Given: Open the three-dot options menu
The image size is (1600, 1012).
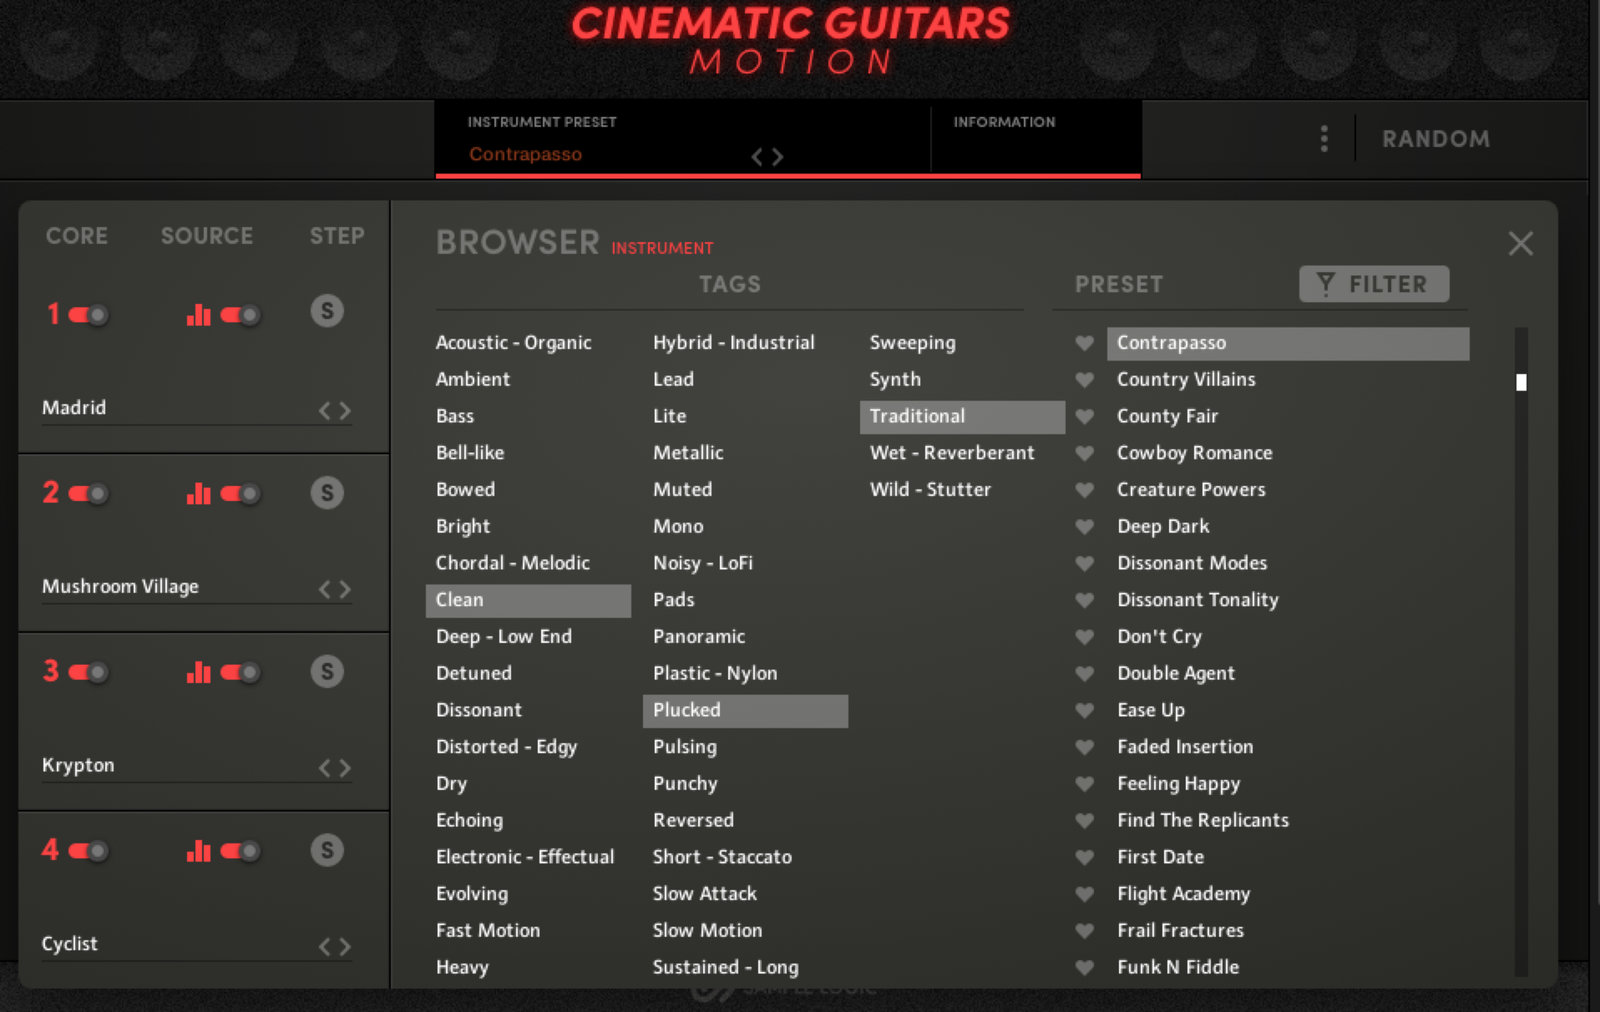Looking at the screenshot, I should 1322,138.
